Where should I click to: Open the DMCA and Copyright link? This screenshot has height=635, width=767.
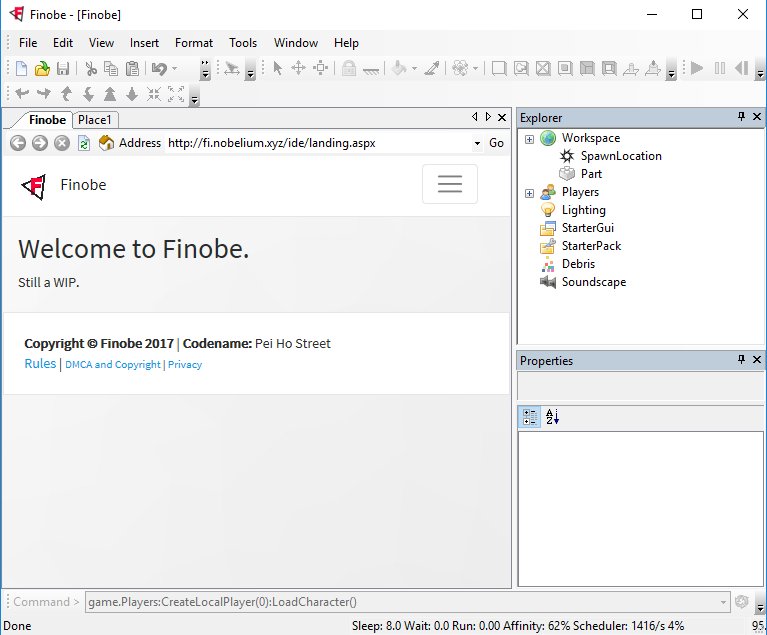(113, 364)
